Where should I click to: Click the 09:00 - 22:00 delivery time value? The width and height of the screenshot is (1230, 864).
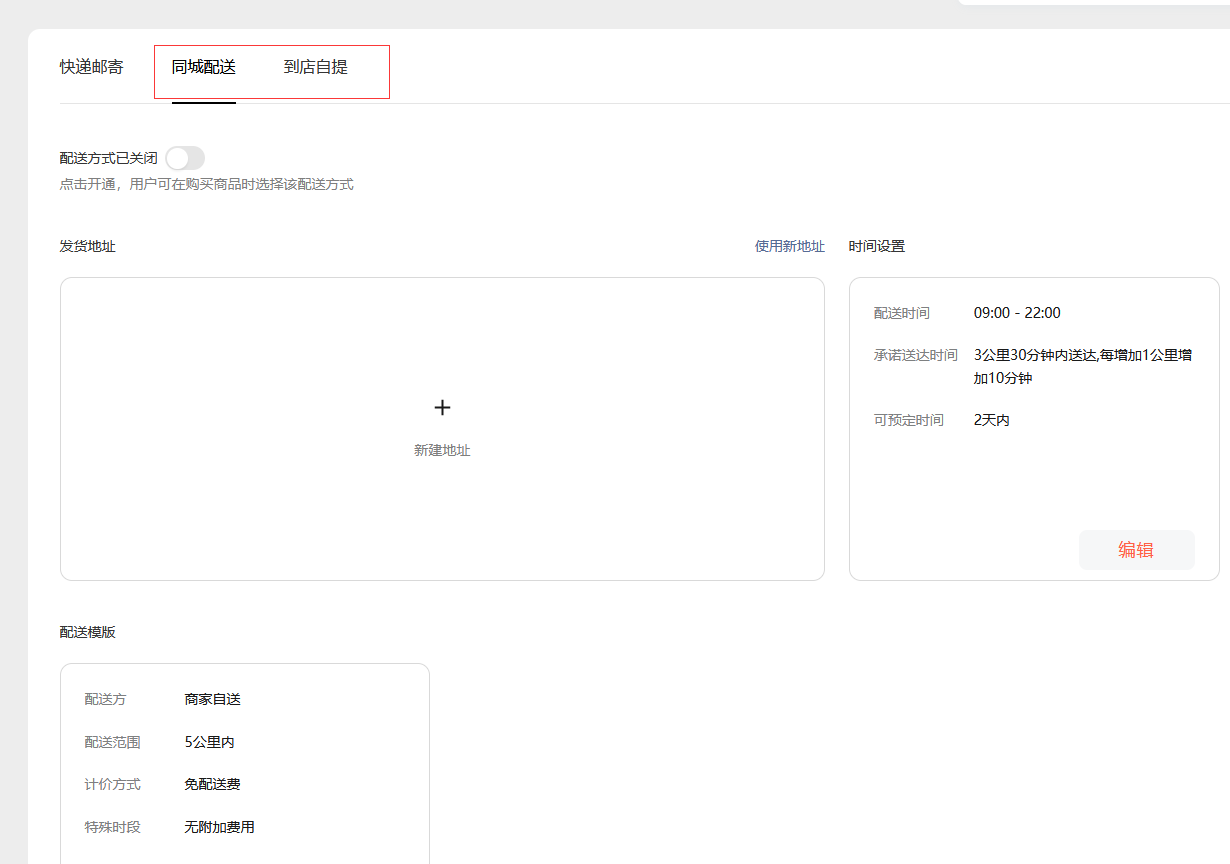click(1017, 313)
